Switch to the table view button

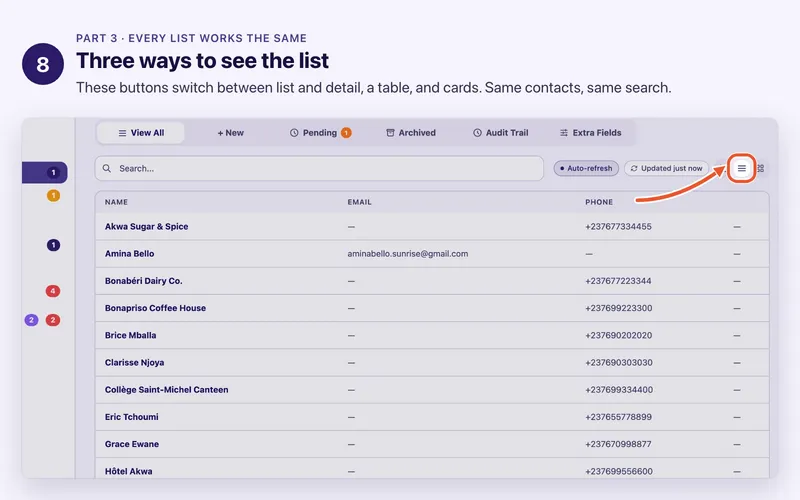click(741, 168)
